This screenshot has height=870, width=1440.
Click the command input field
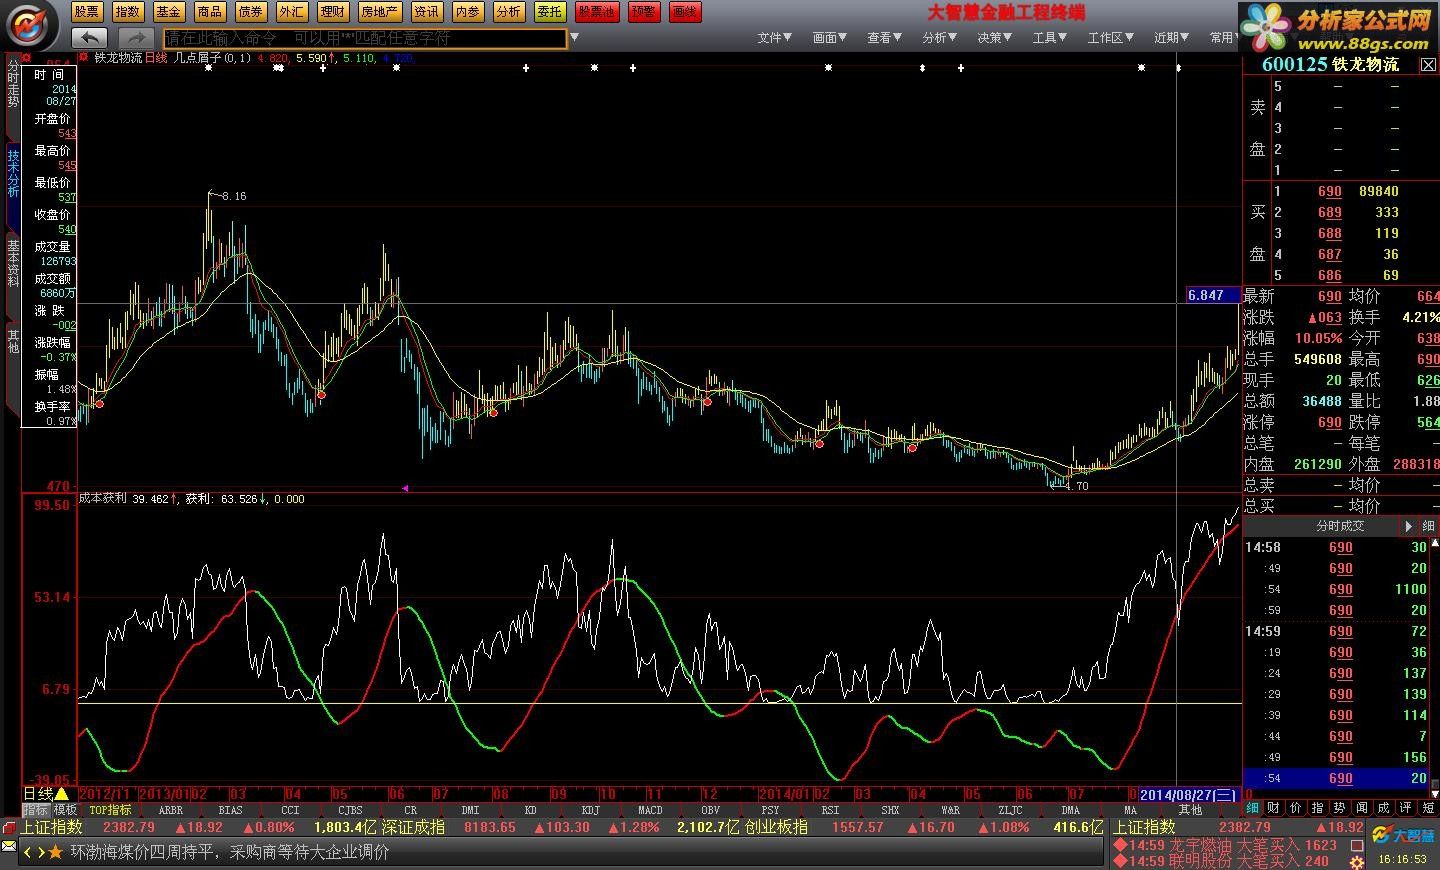365,38
